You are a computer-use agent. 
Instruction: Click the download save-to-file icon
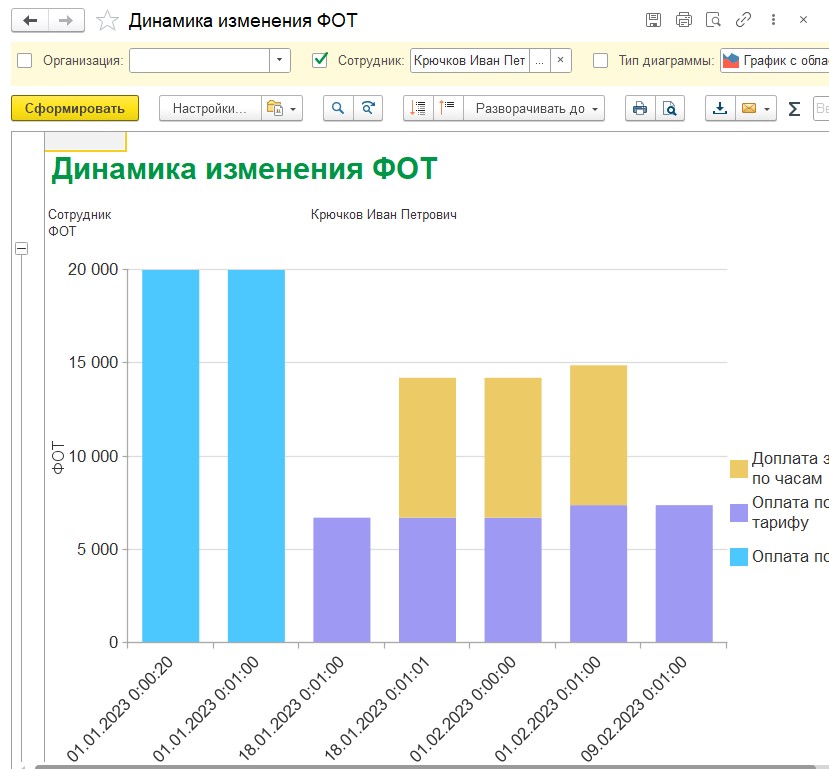click(720, 108)
